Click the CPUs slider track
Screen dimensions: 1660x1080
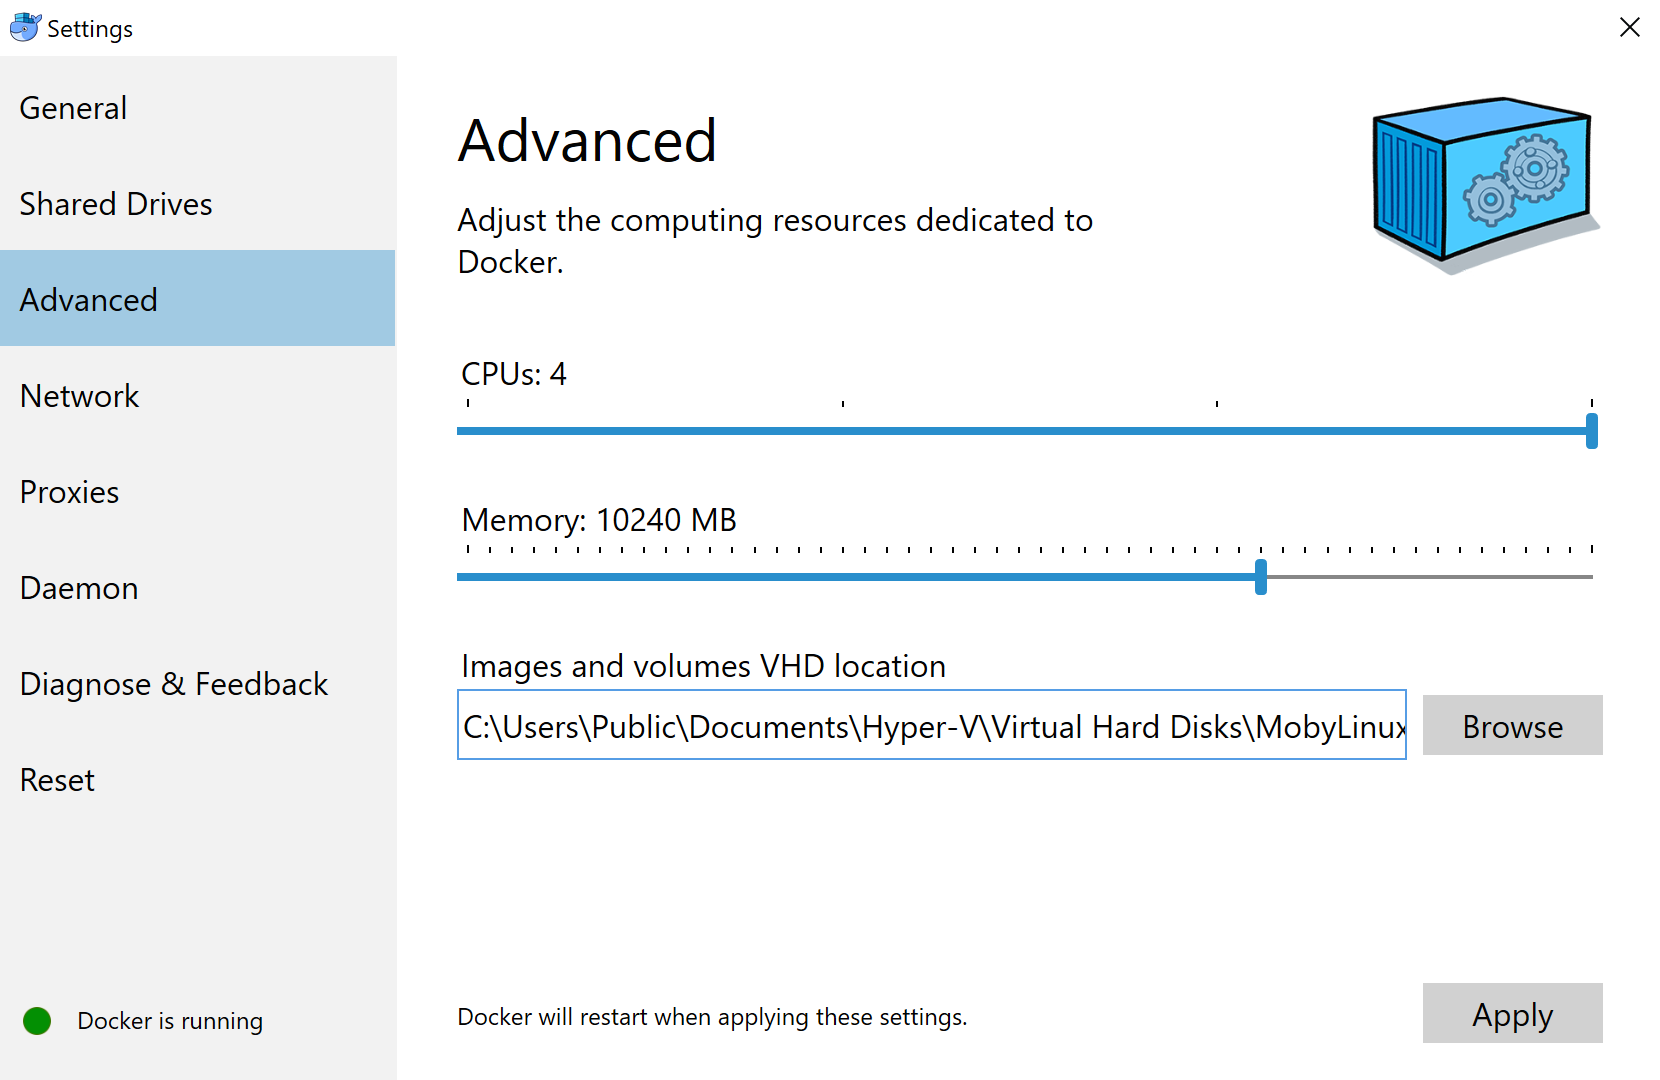(1000, 430)
